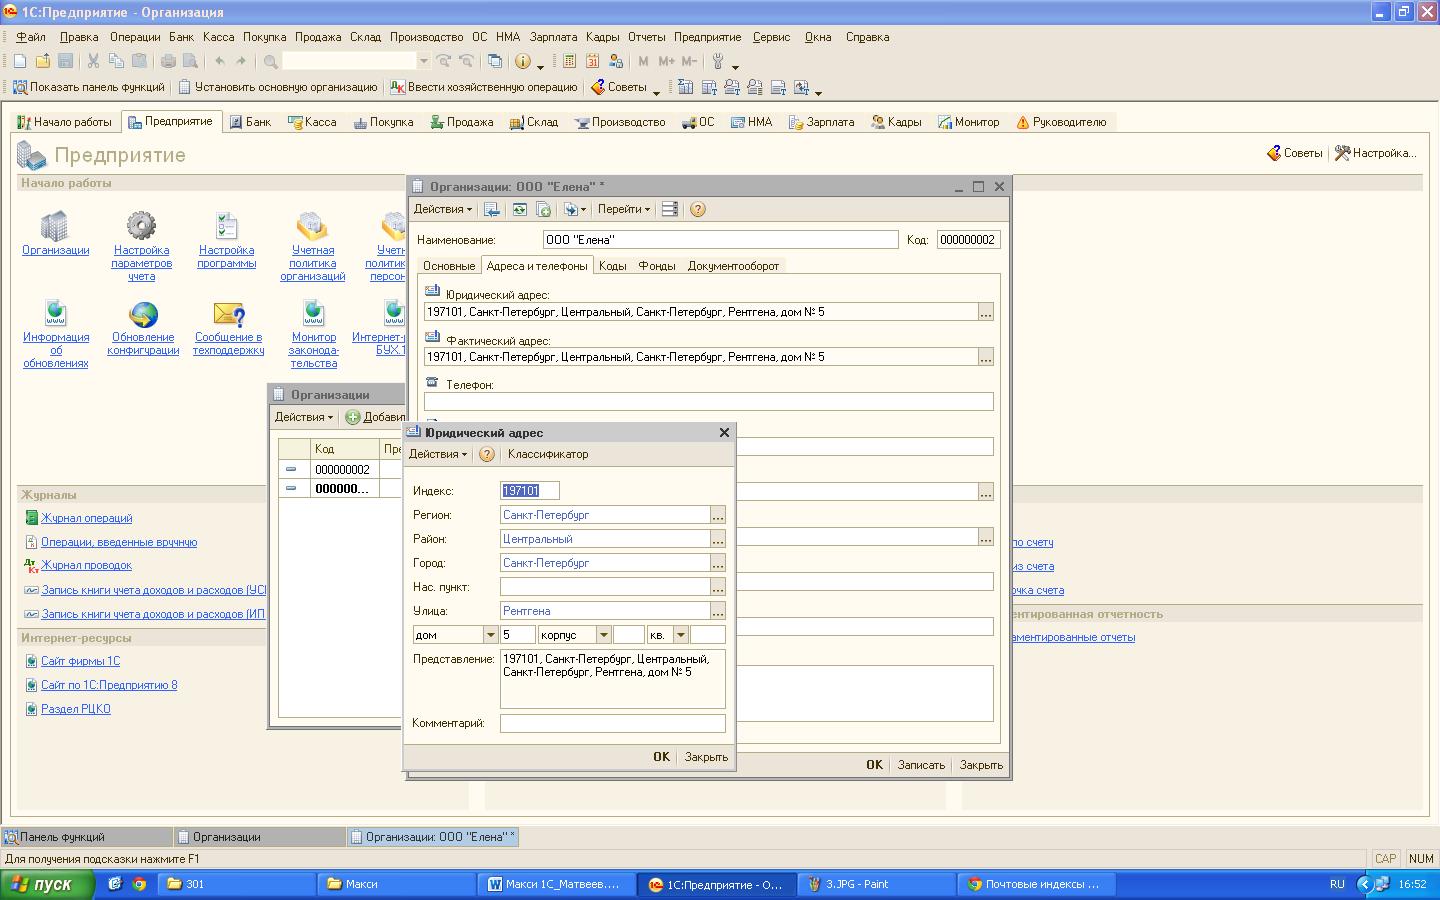The image size is (1440, 900).
Task: Open the Настройка программы icon
Action: point(227,225)
